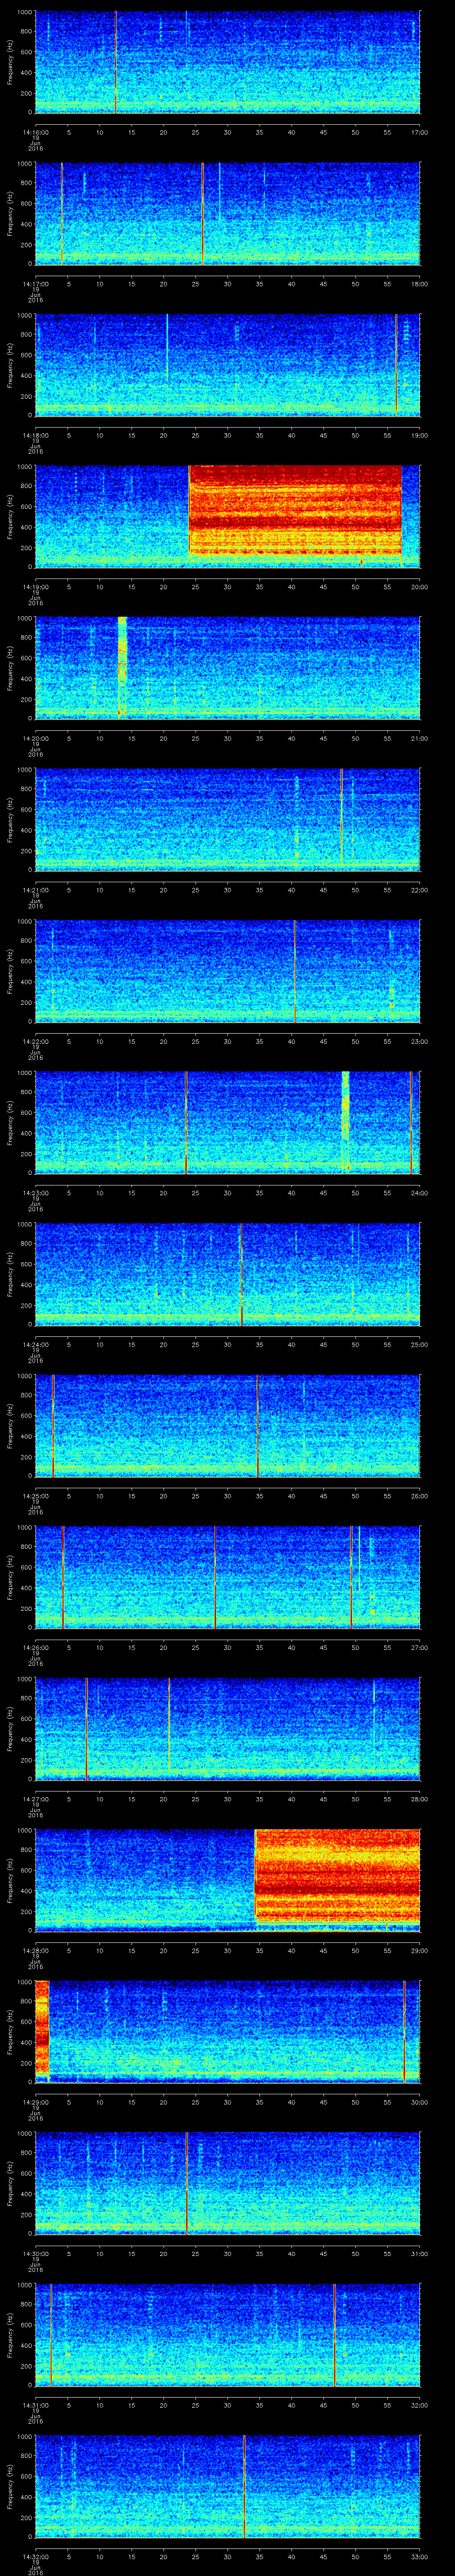Click the 14:32:00 start time label

pos(36,2557)
